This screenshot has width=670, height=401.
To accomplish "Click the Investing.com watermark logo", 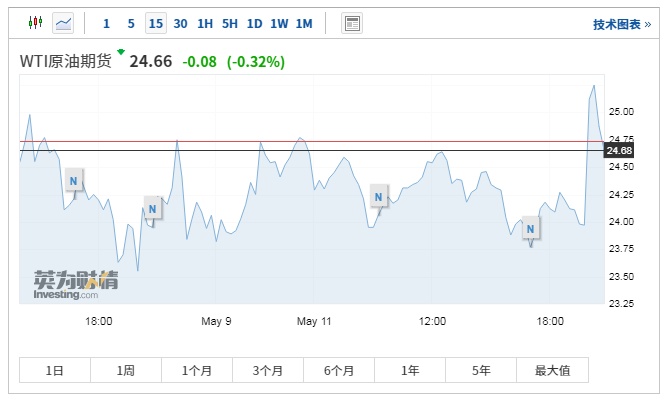I will point(75,284).
